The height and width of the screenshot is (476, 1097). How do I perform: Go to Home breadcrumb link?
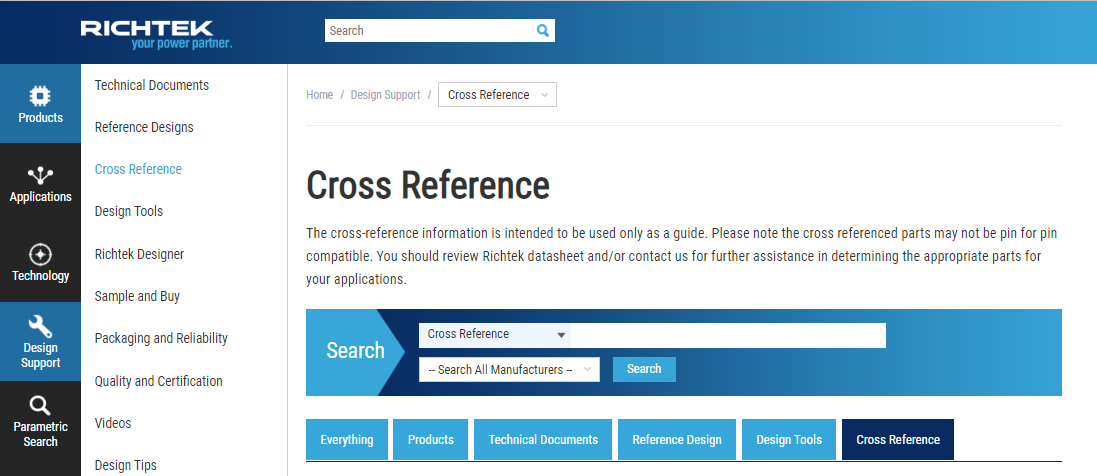click(x=320, y=94)
